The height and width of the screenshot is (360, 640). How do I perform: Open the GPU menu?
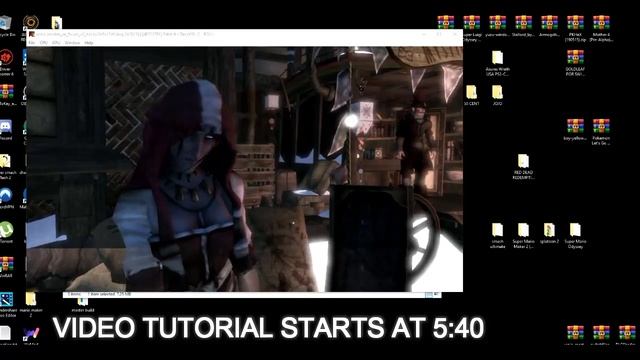(x=56, y=42)
